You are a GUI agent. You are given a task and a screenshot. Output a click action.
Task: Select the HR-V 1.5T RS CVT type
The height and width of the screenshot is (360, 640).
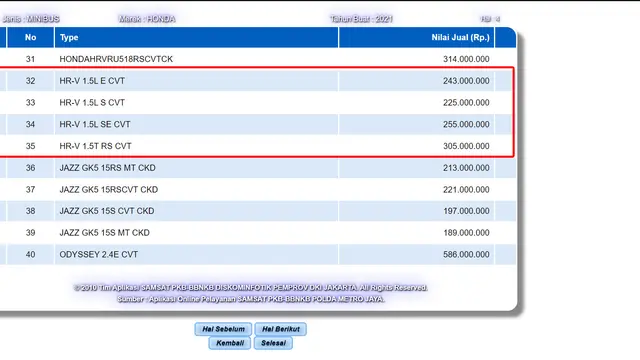pyautogui.click(x=96, y=146)
